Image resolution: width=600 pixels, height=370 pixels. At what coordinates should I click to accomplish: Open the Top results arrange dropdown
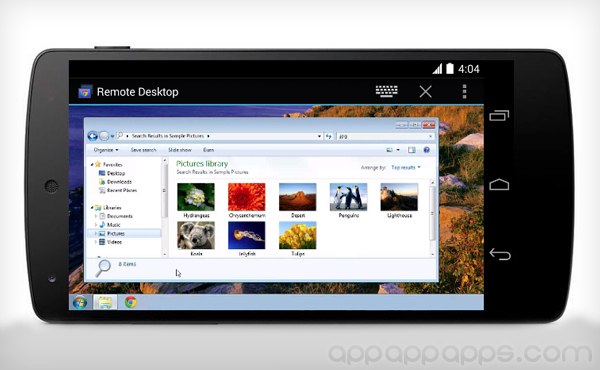406,168
